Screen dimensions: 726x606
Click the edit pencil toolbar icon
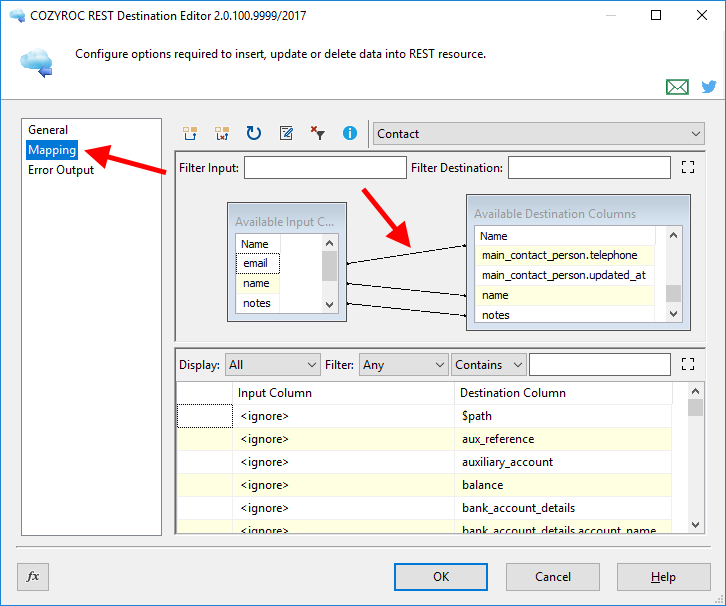tap(286, 133)
